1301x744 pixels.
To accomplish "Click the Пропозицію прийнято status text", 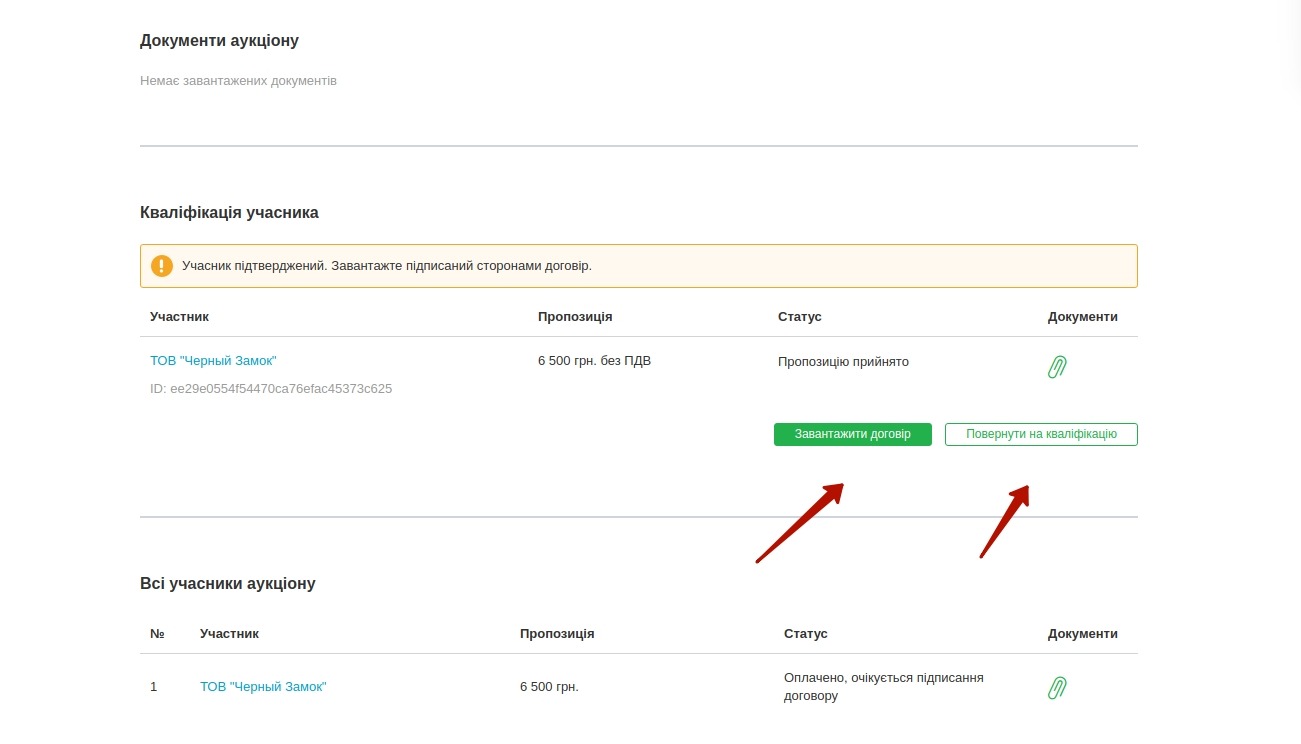I will (843, 362).
